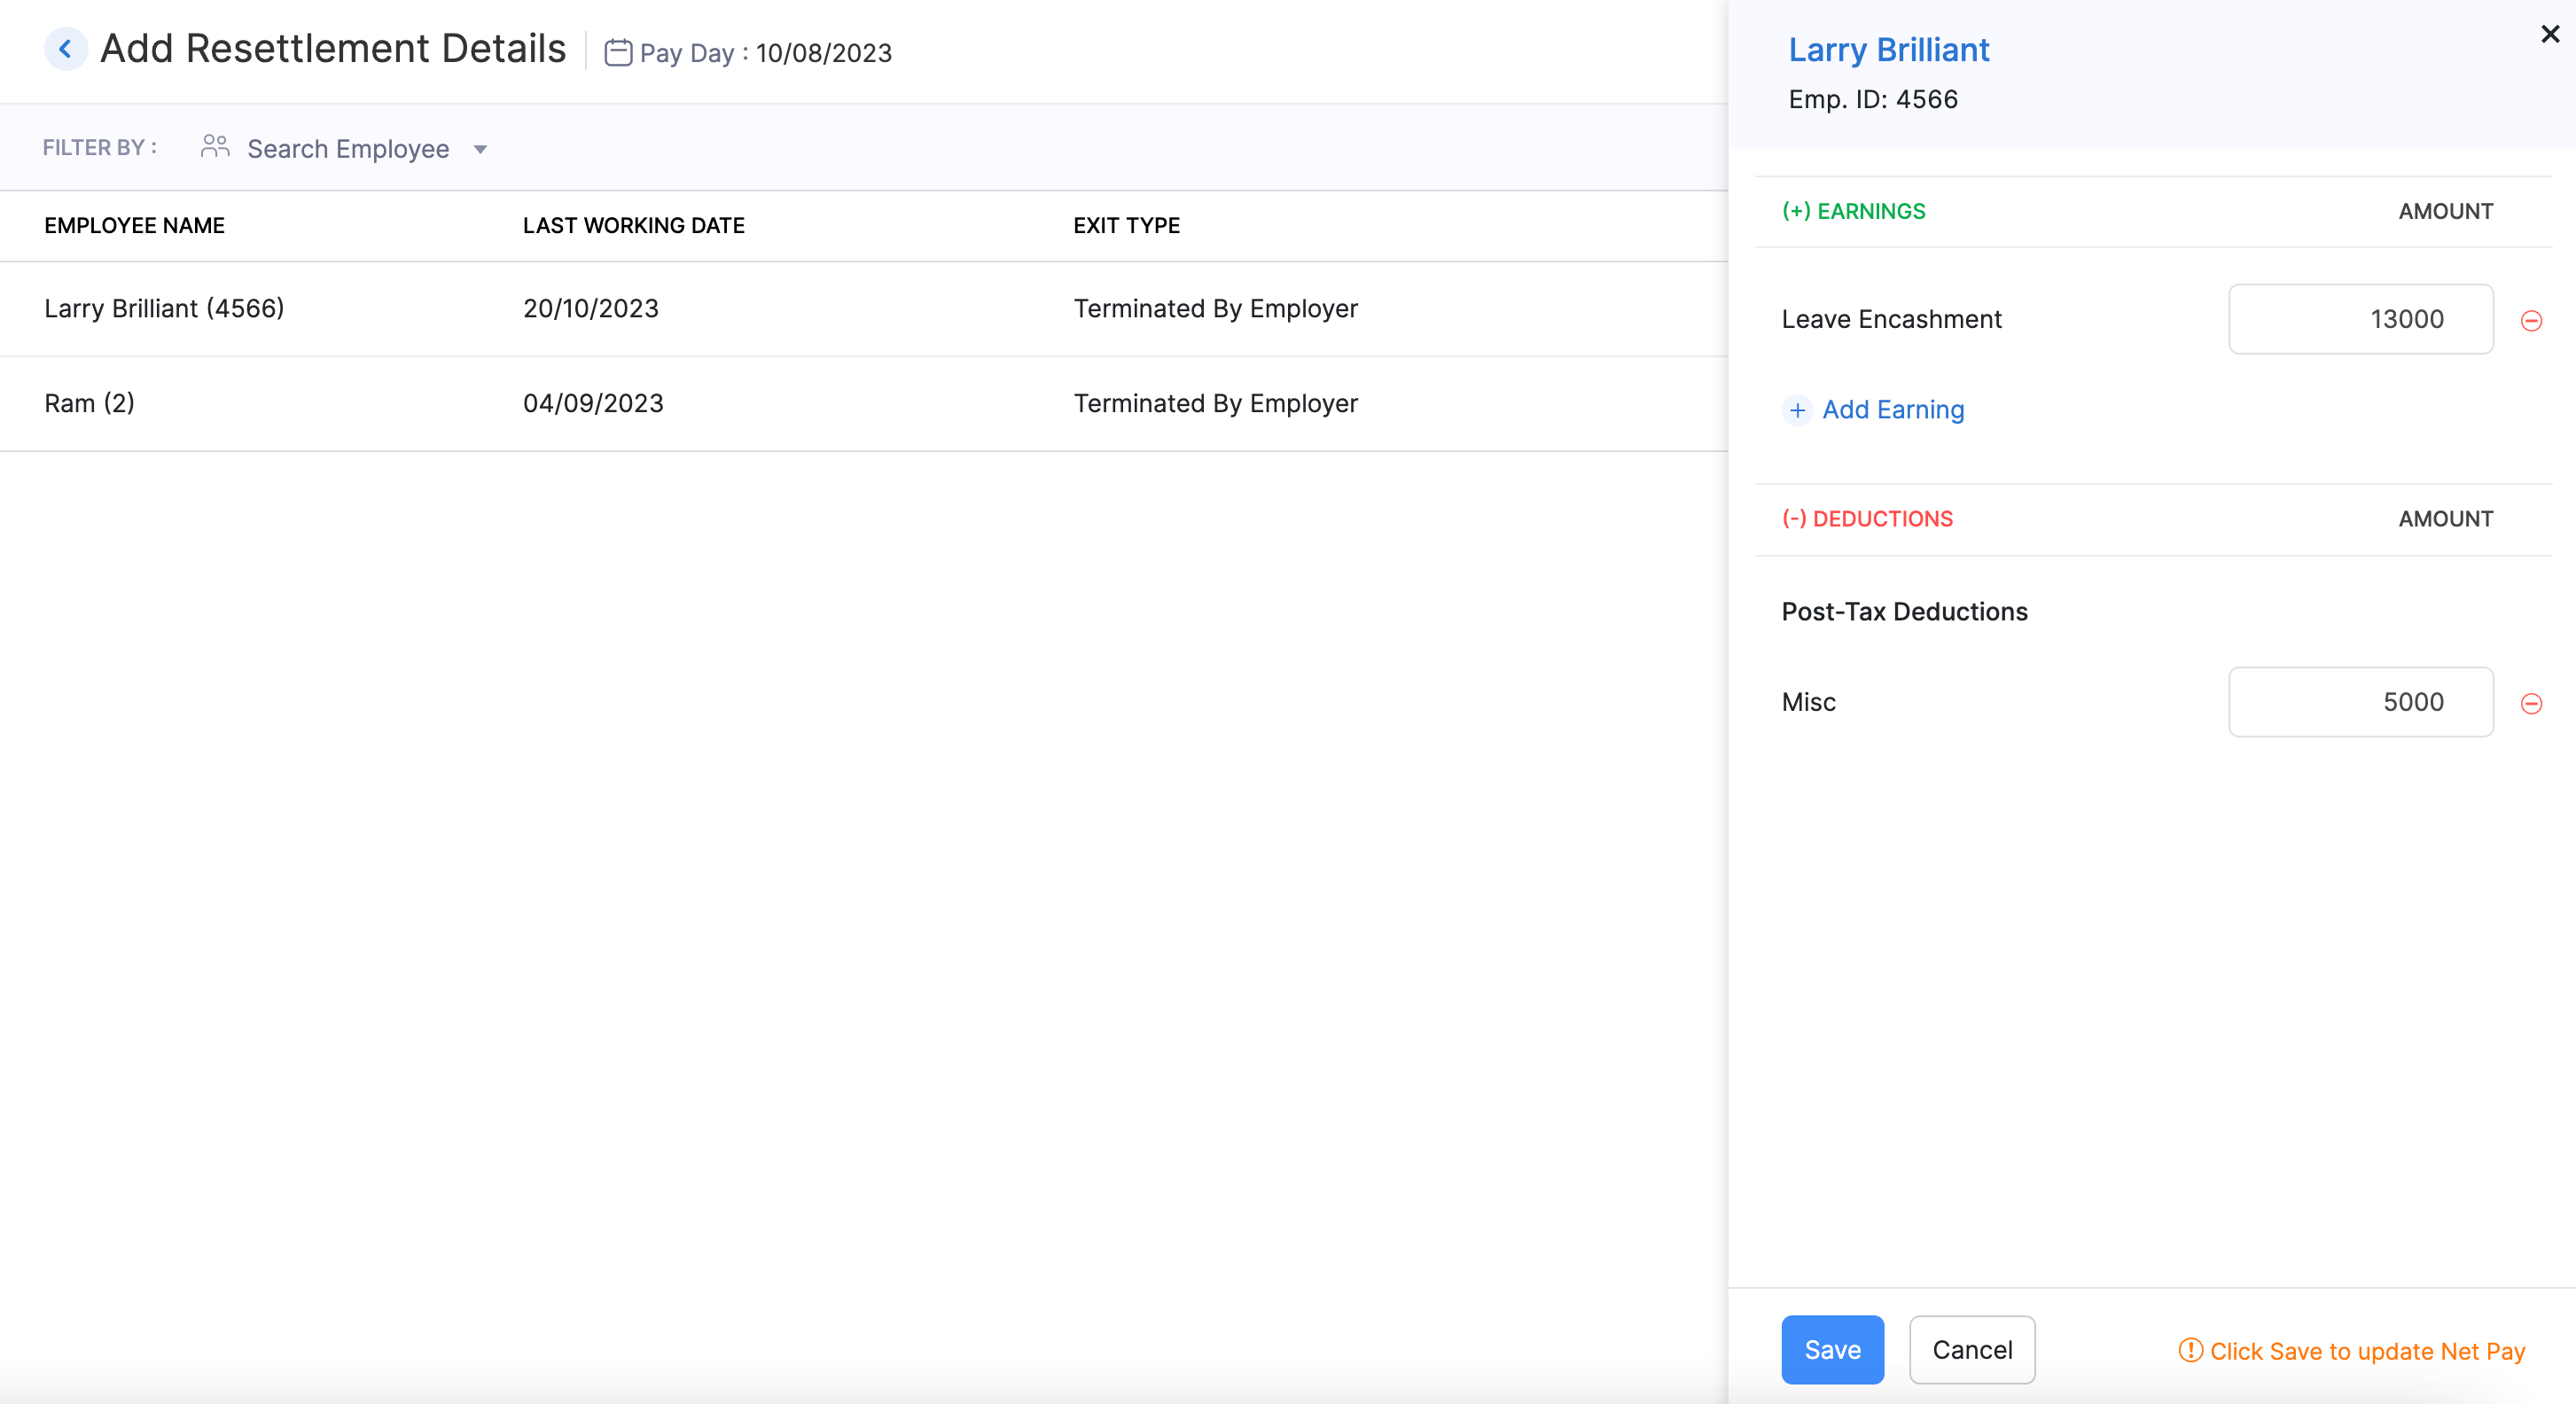This screenshot has height=1404, width=2576.
Task: Select the Larry Brilliant (4566) row
Action: (164, 308)
